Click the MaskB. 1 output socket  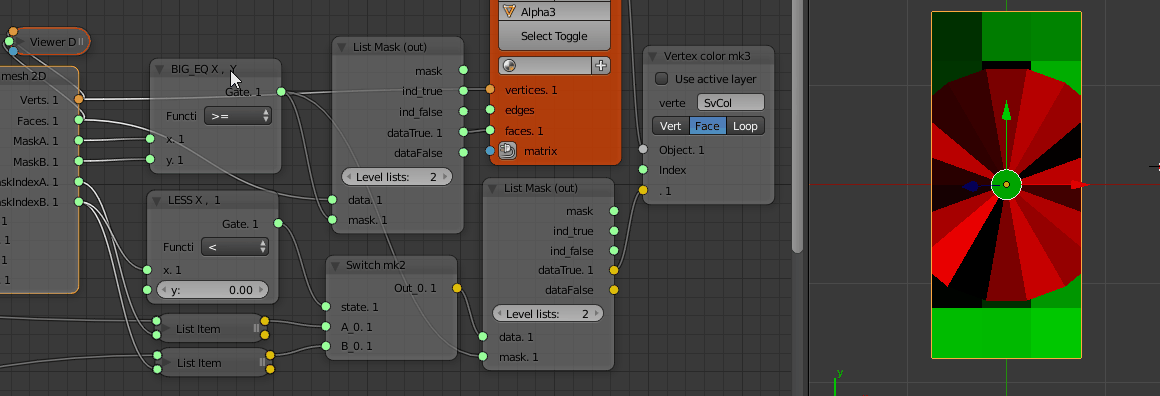tap(79, 161)
